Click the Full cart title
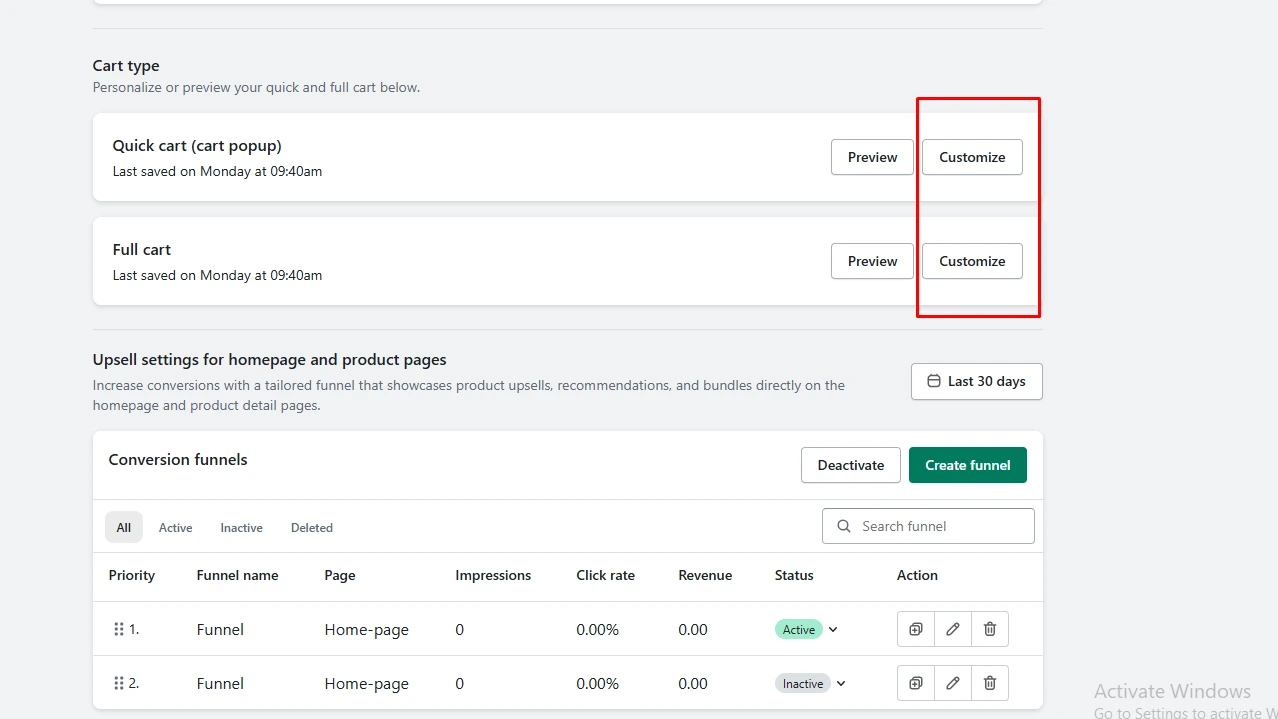This screenshot has height=719, width=1278. point(142,249)
